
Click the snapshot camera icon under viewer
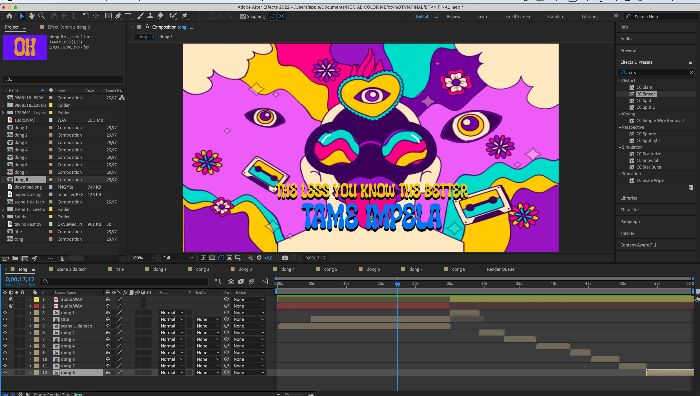point(285,258)
